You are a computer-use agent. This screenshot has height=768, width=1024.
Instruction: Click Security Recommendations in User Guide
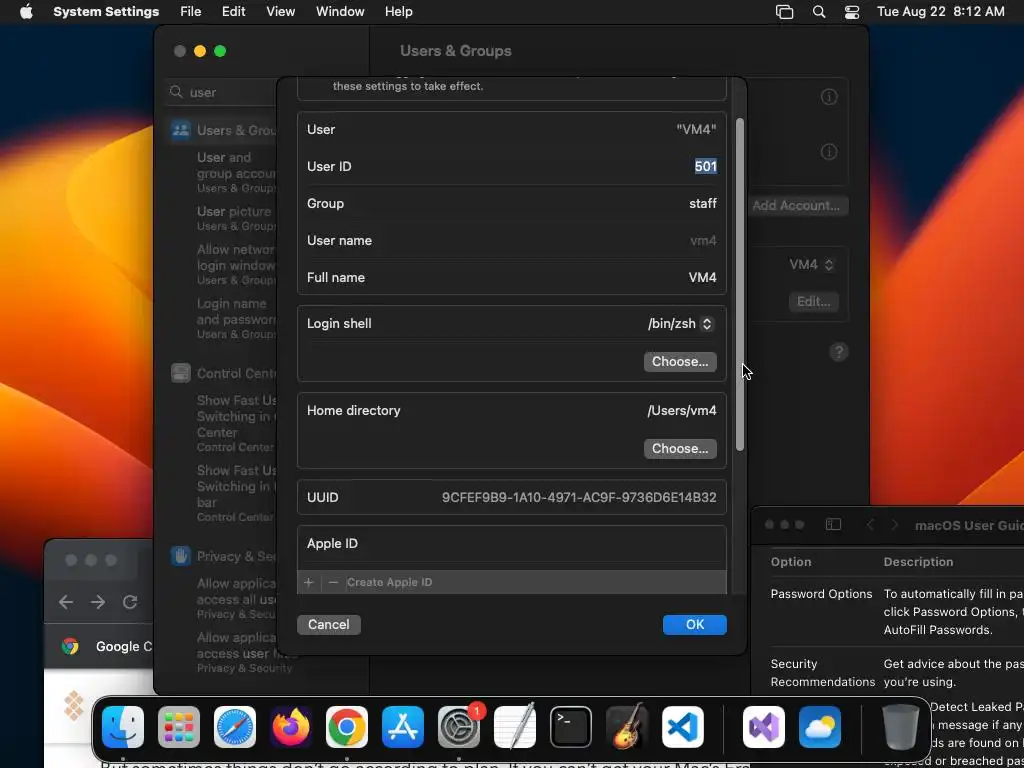(x=822, y=673)
